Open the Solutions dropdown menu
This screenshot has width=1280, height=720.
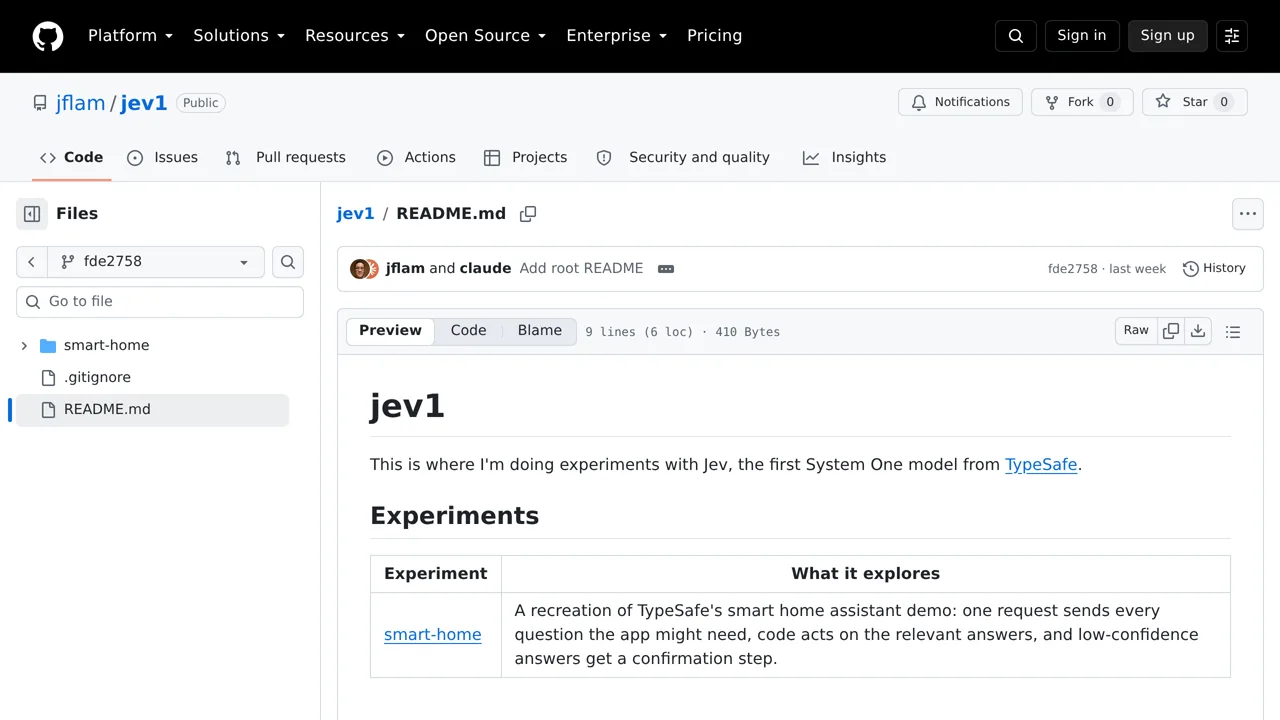tap(239, 36)
